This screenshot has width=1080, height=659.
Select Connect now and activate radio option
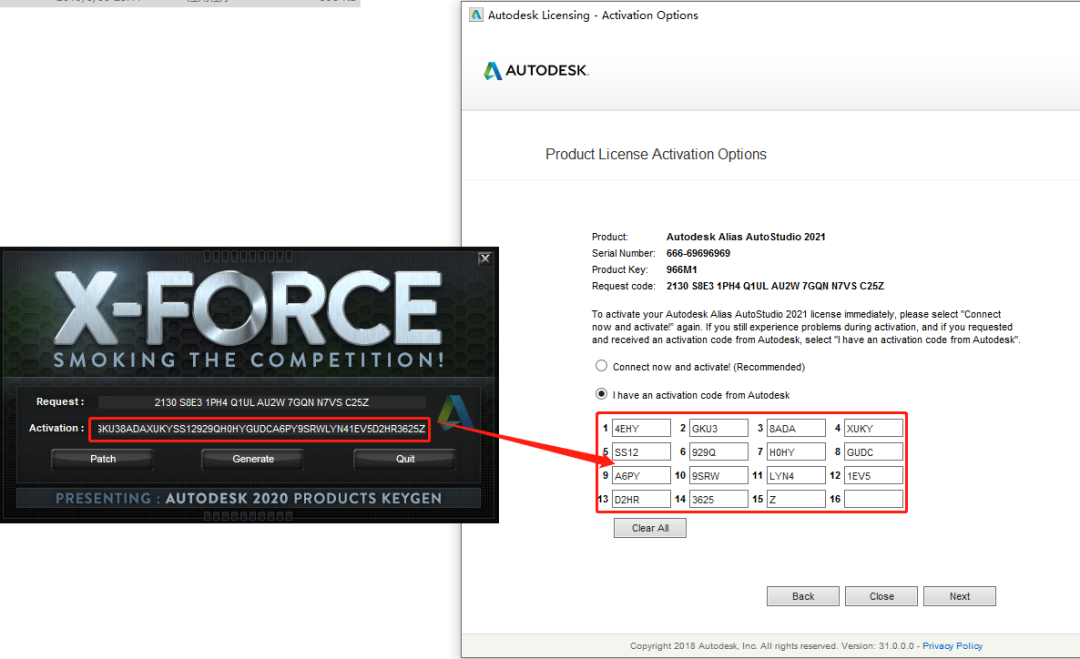[601, 366]
